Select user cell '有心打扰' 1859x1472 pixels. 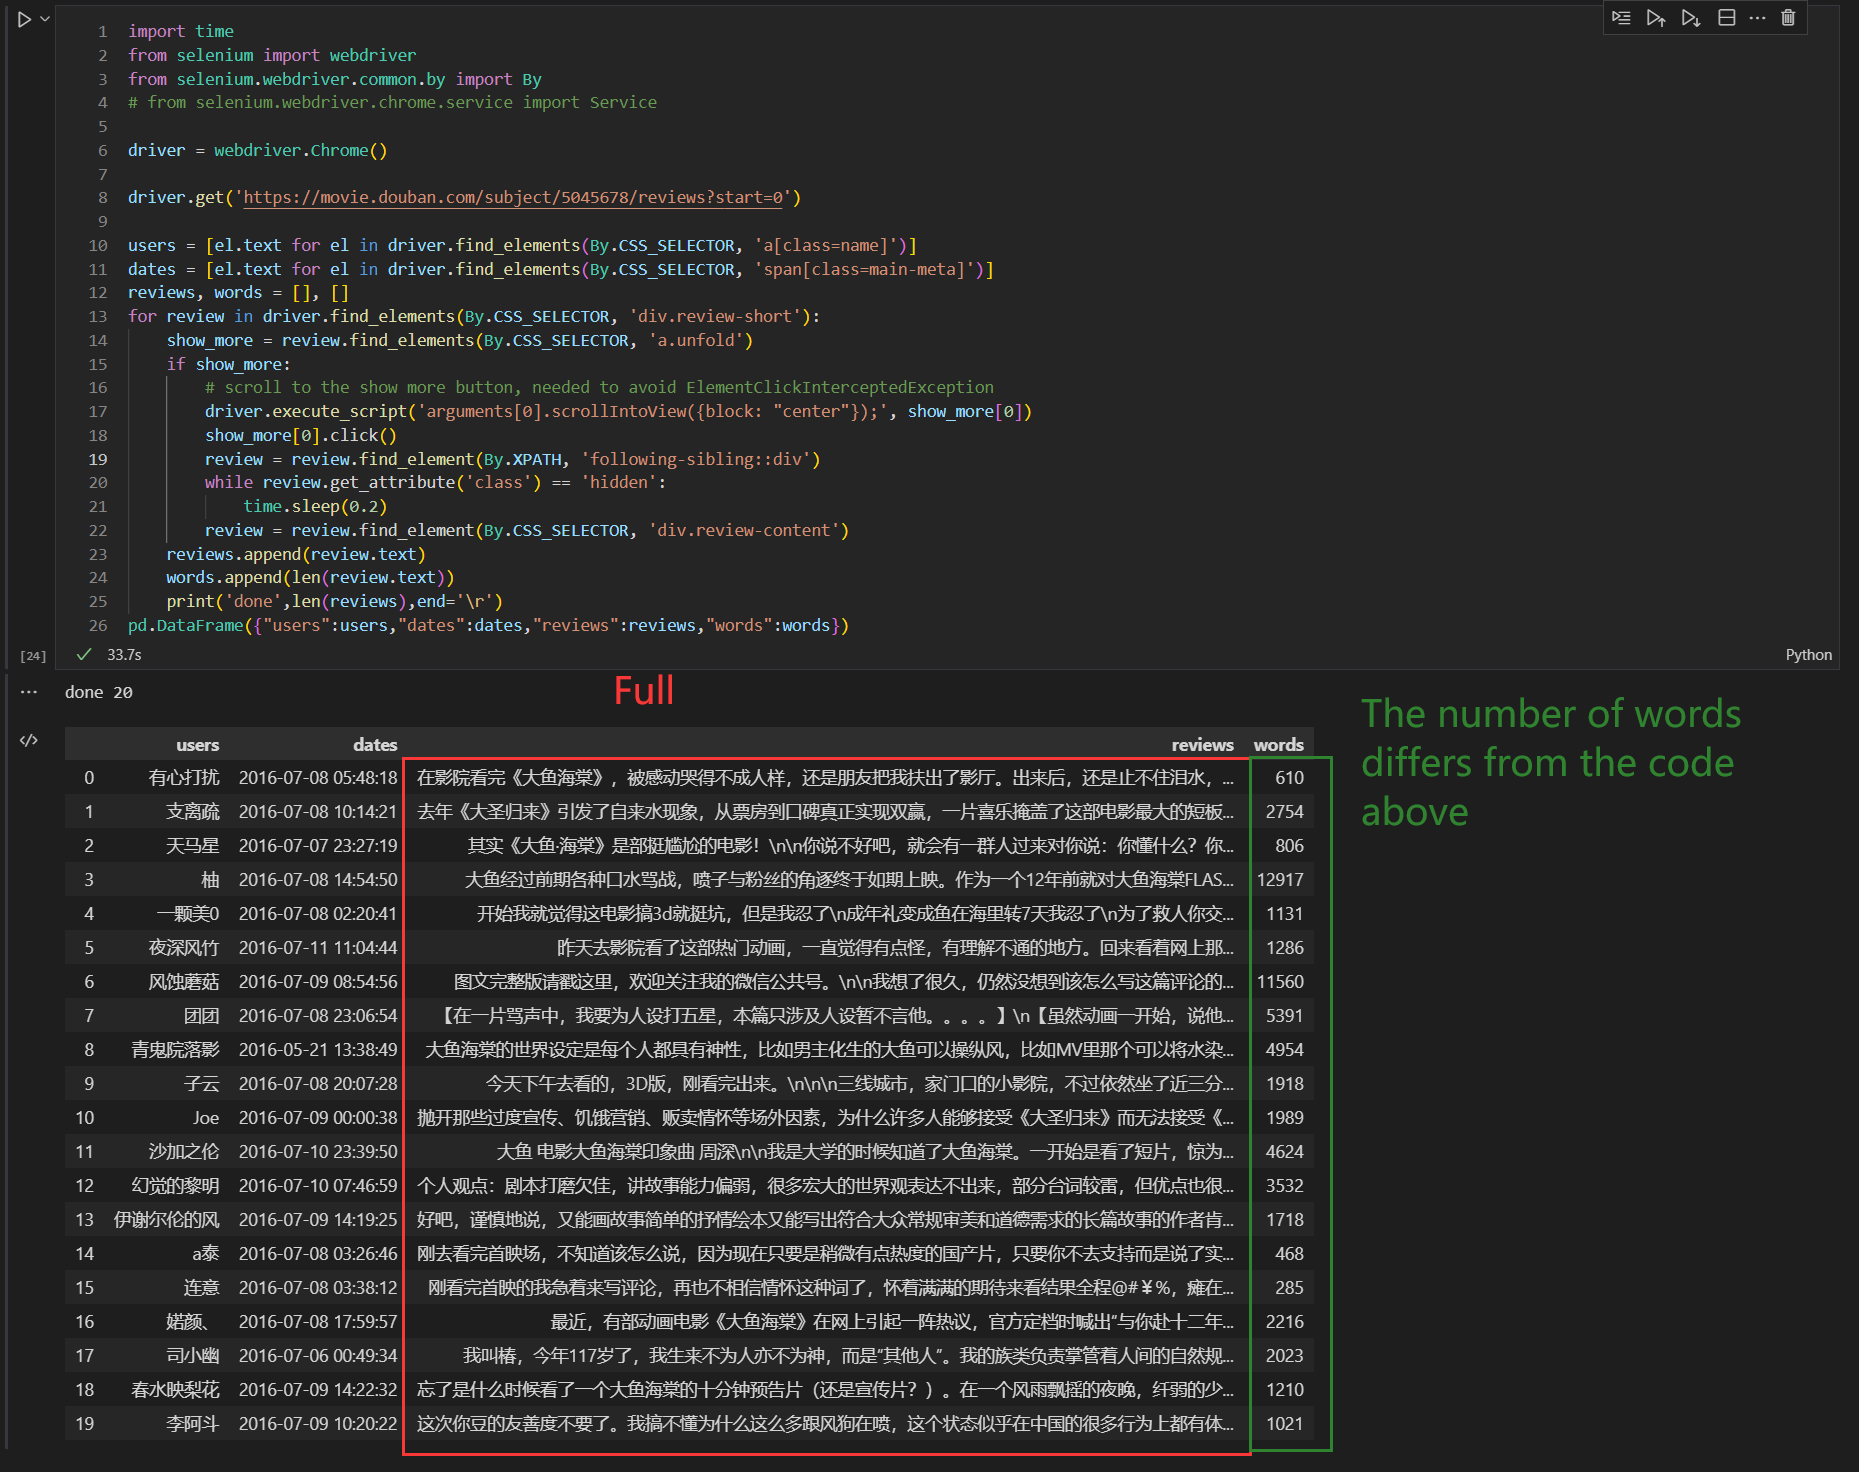183,778
